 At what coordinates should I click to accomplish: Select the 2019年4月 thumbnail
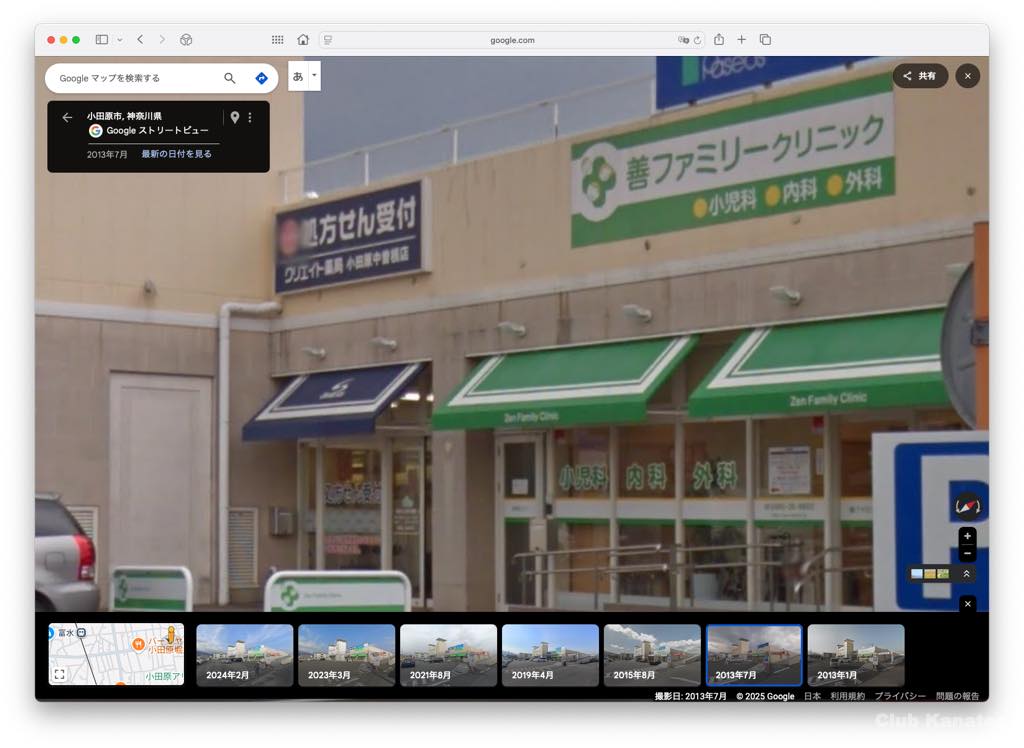(x=550, y=655)
